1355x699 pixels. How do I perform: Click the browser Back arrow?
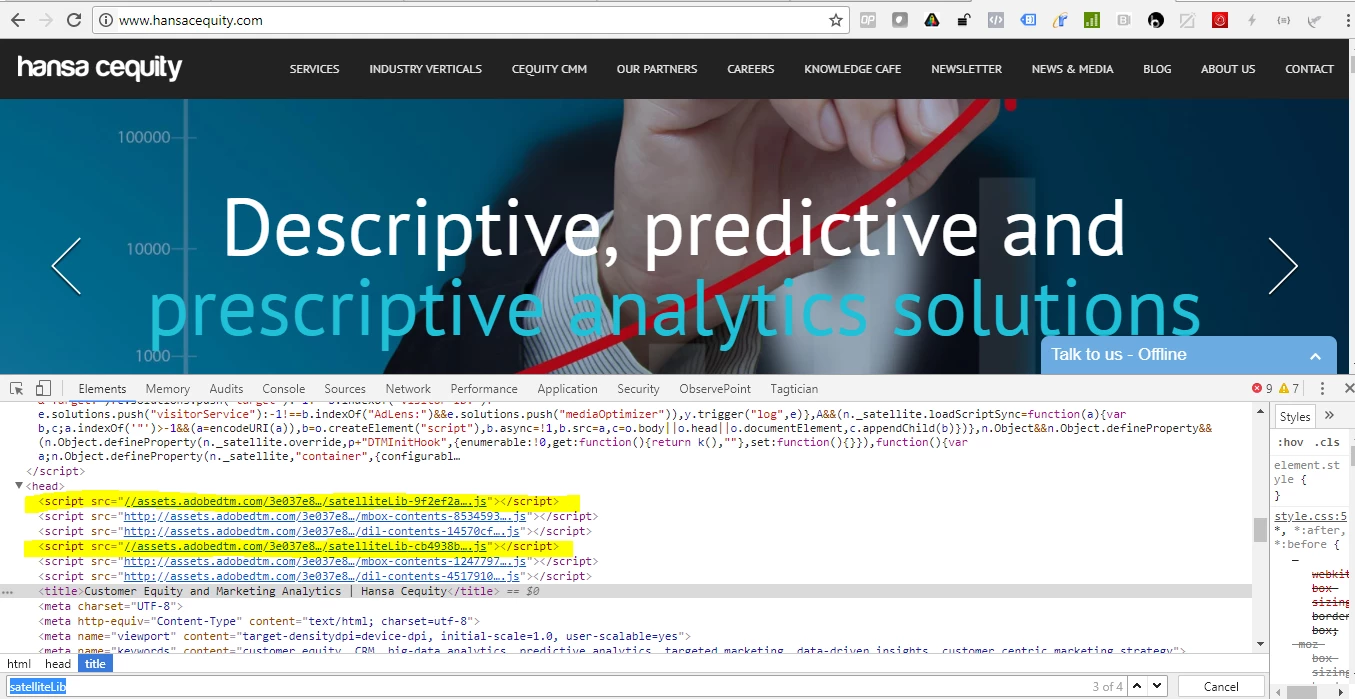[18, 20]
